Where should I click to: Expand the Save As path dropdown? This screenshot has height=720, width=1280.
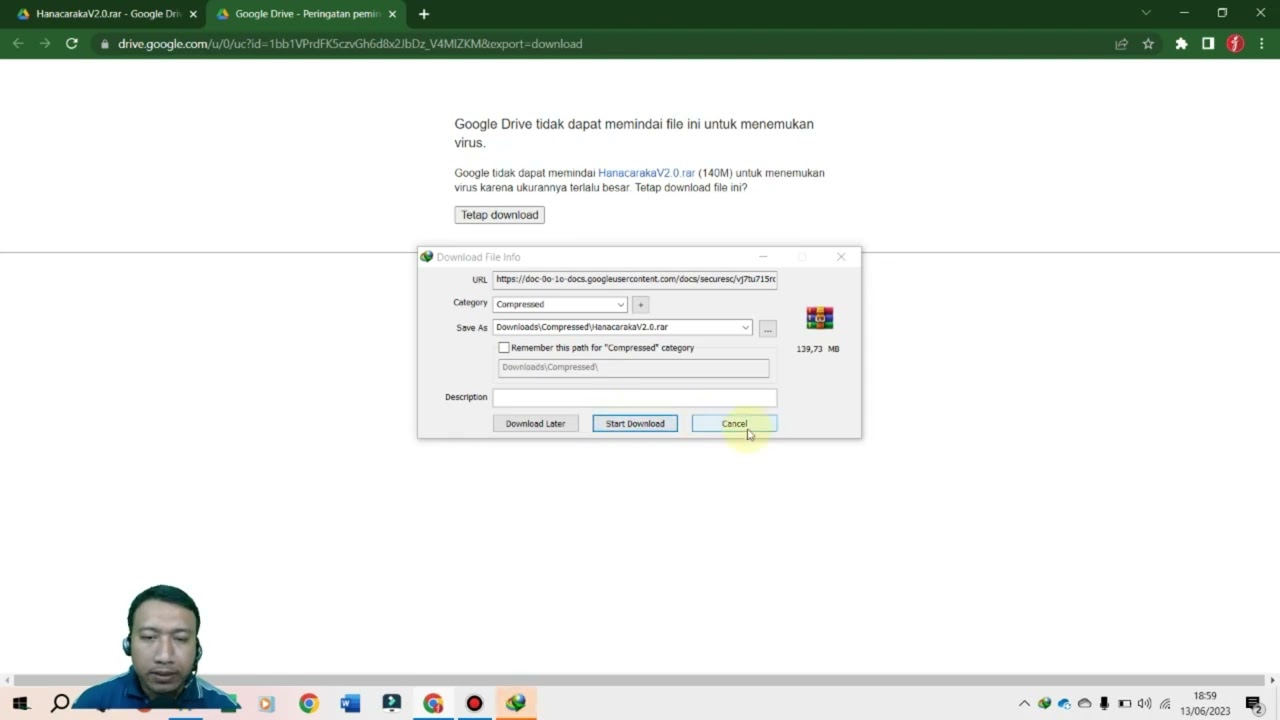click(x=745, y=327)
